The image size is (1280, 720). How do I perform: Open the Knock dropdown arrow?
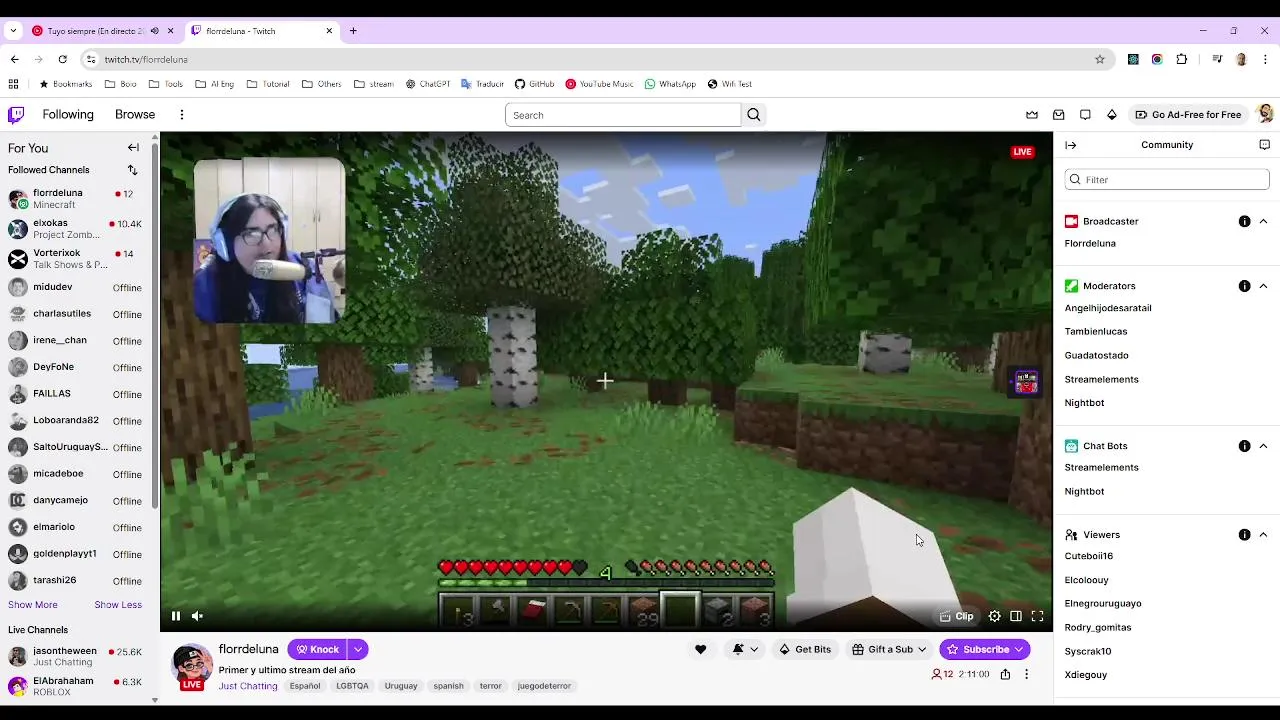(358, 650)
